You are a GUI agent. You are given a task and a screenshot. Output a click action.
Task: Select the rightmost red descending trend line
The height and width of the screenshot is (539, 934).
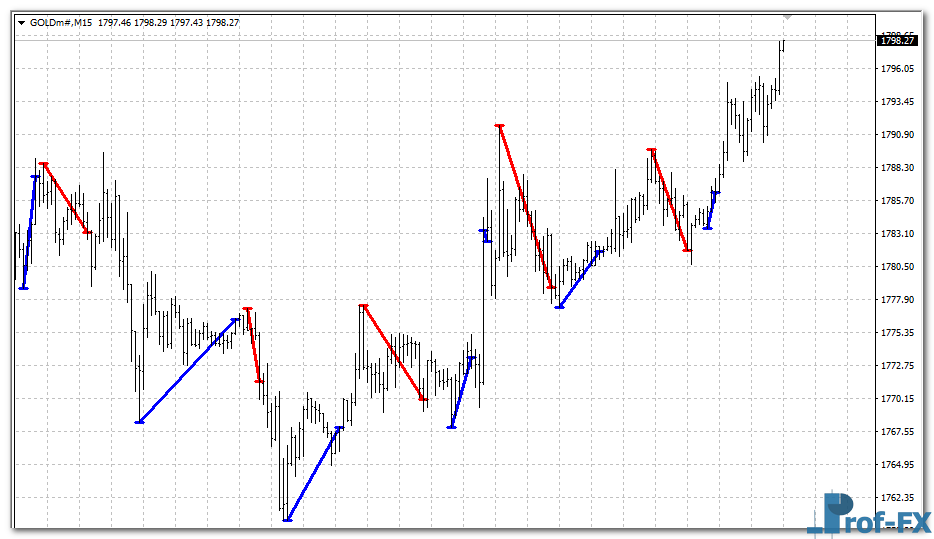coord(669,200)
